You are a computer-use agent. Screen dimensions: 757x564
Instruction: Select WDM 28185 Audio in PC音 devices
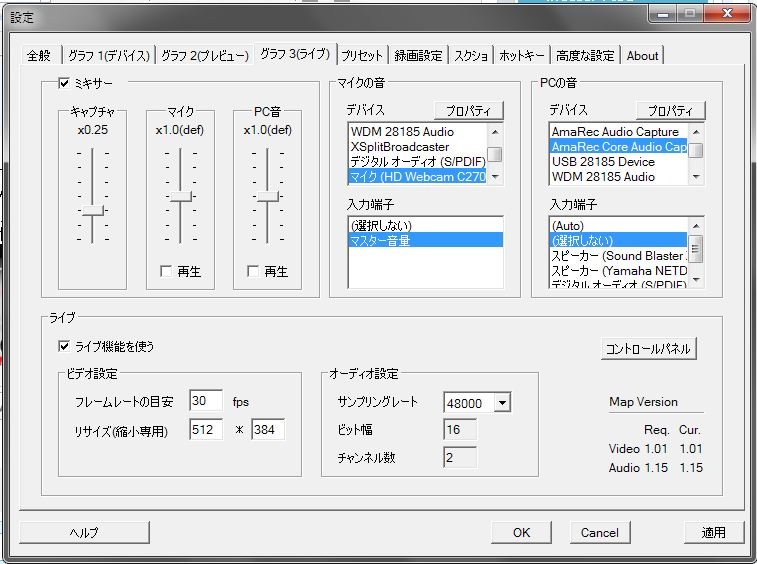[x=619, y=177]
